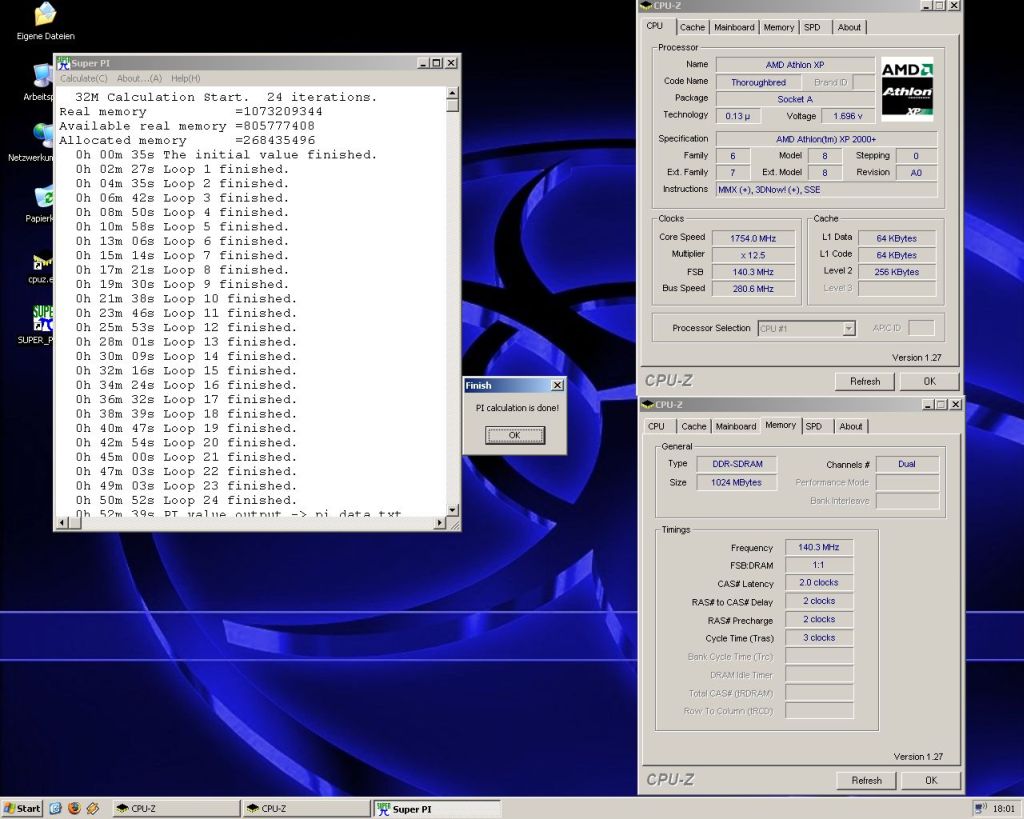Click the Memory Size value 1024 MBytes

tap(737, 483)
